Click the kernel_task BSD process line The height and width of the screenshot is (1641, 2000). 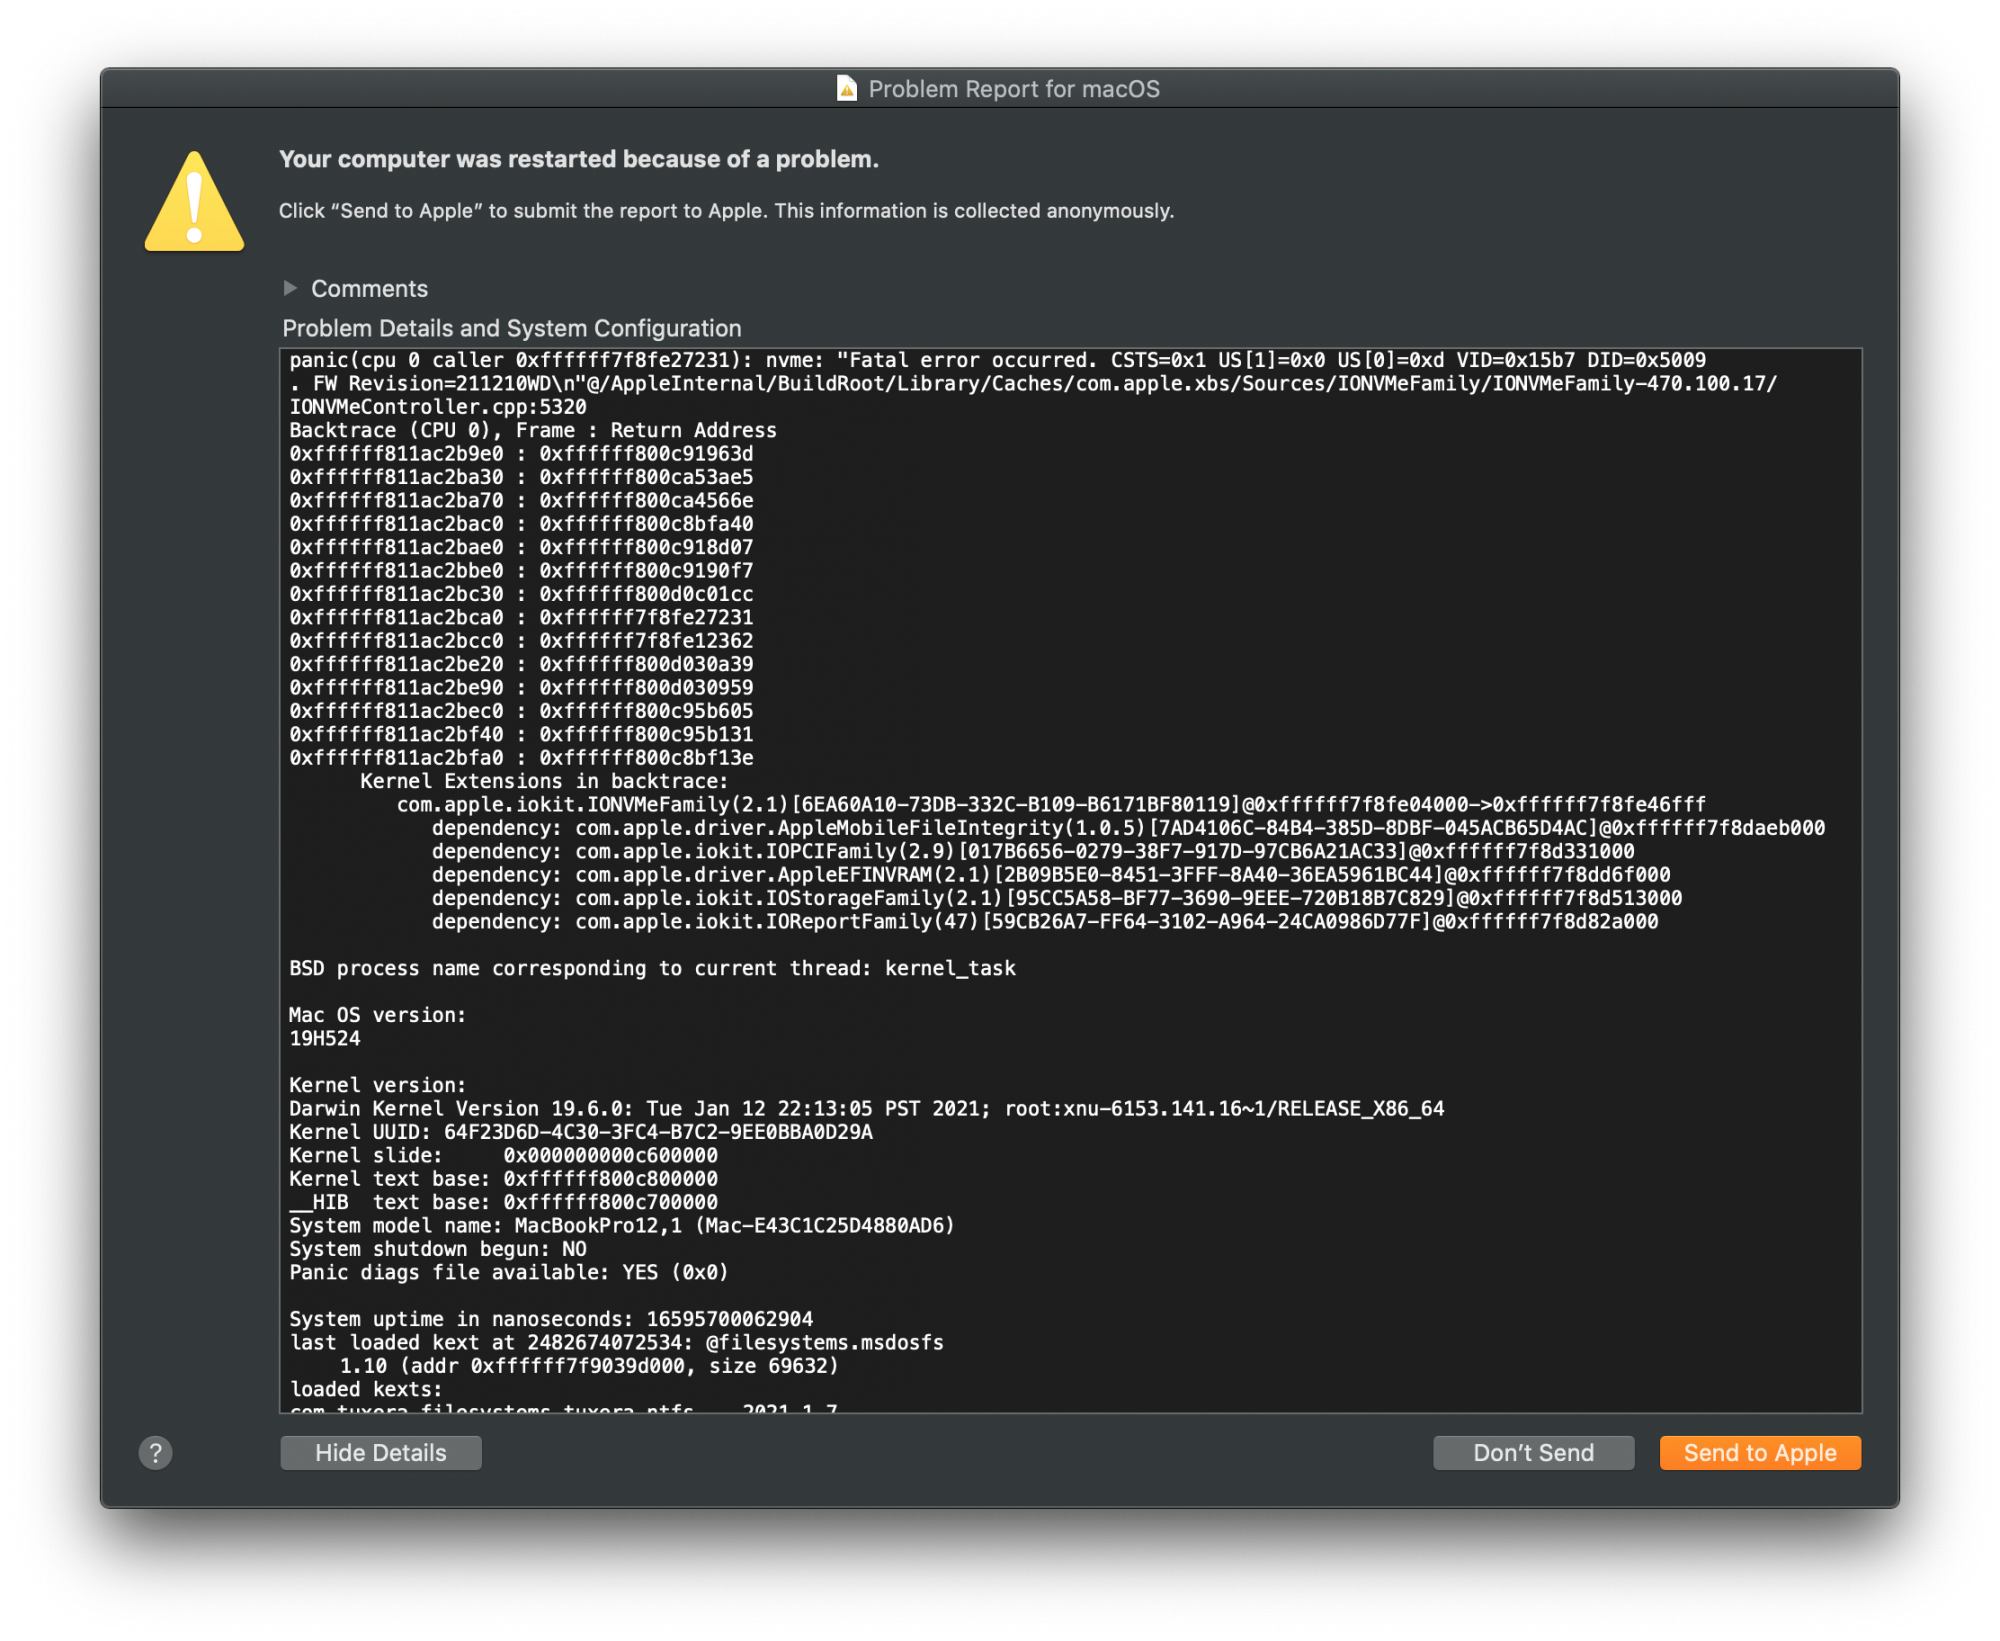pyautogui.click(x=651, y=967)
